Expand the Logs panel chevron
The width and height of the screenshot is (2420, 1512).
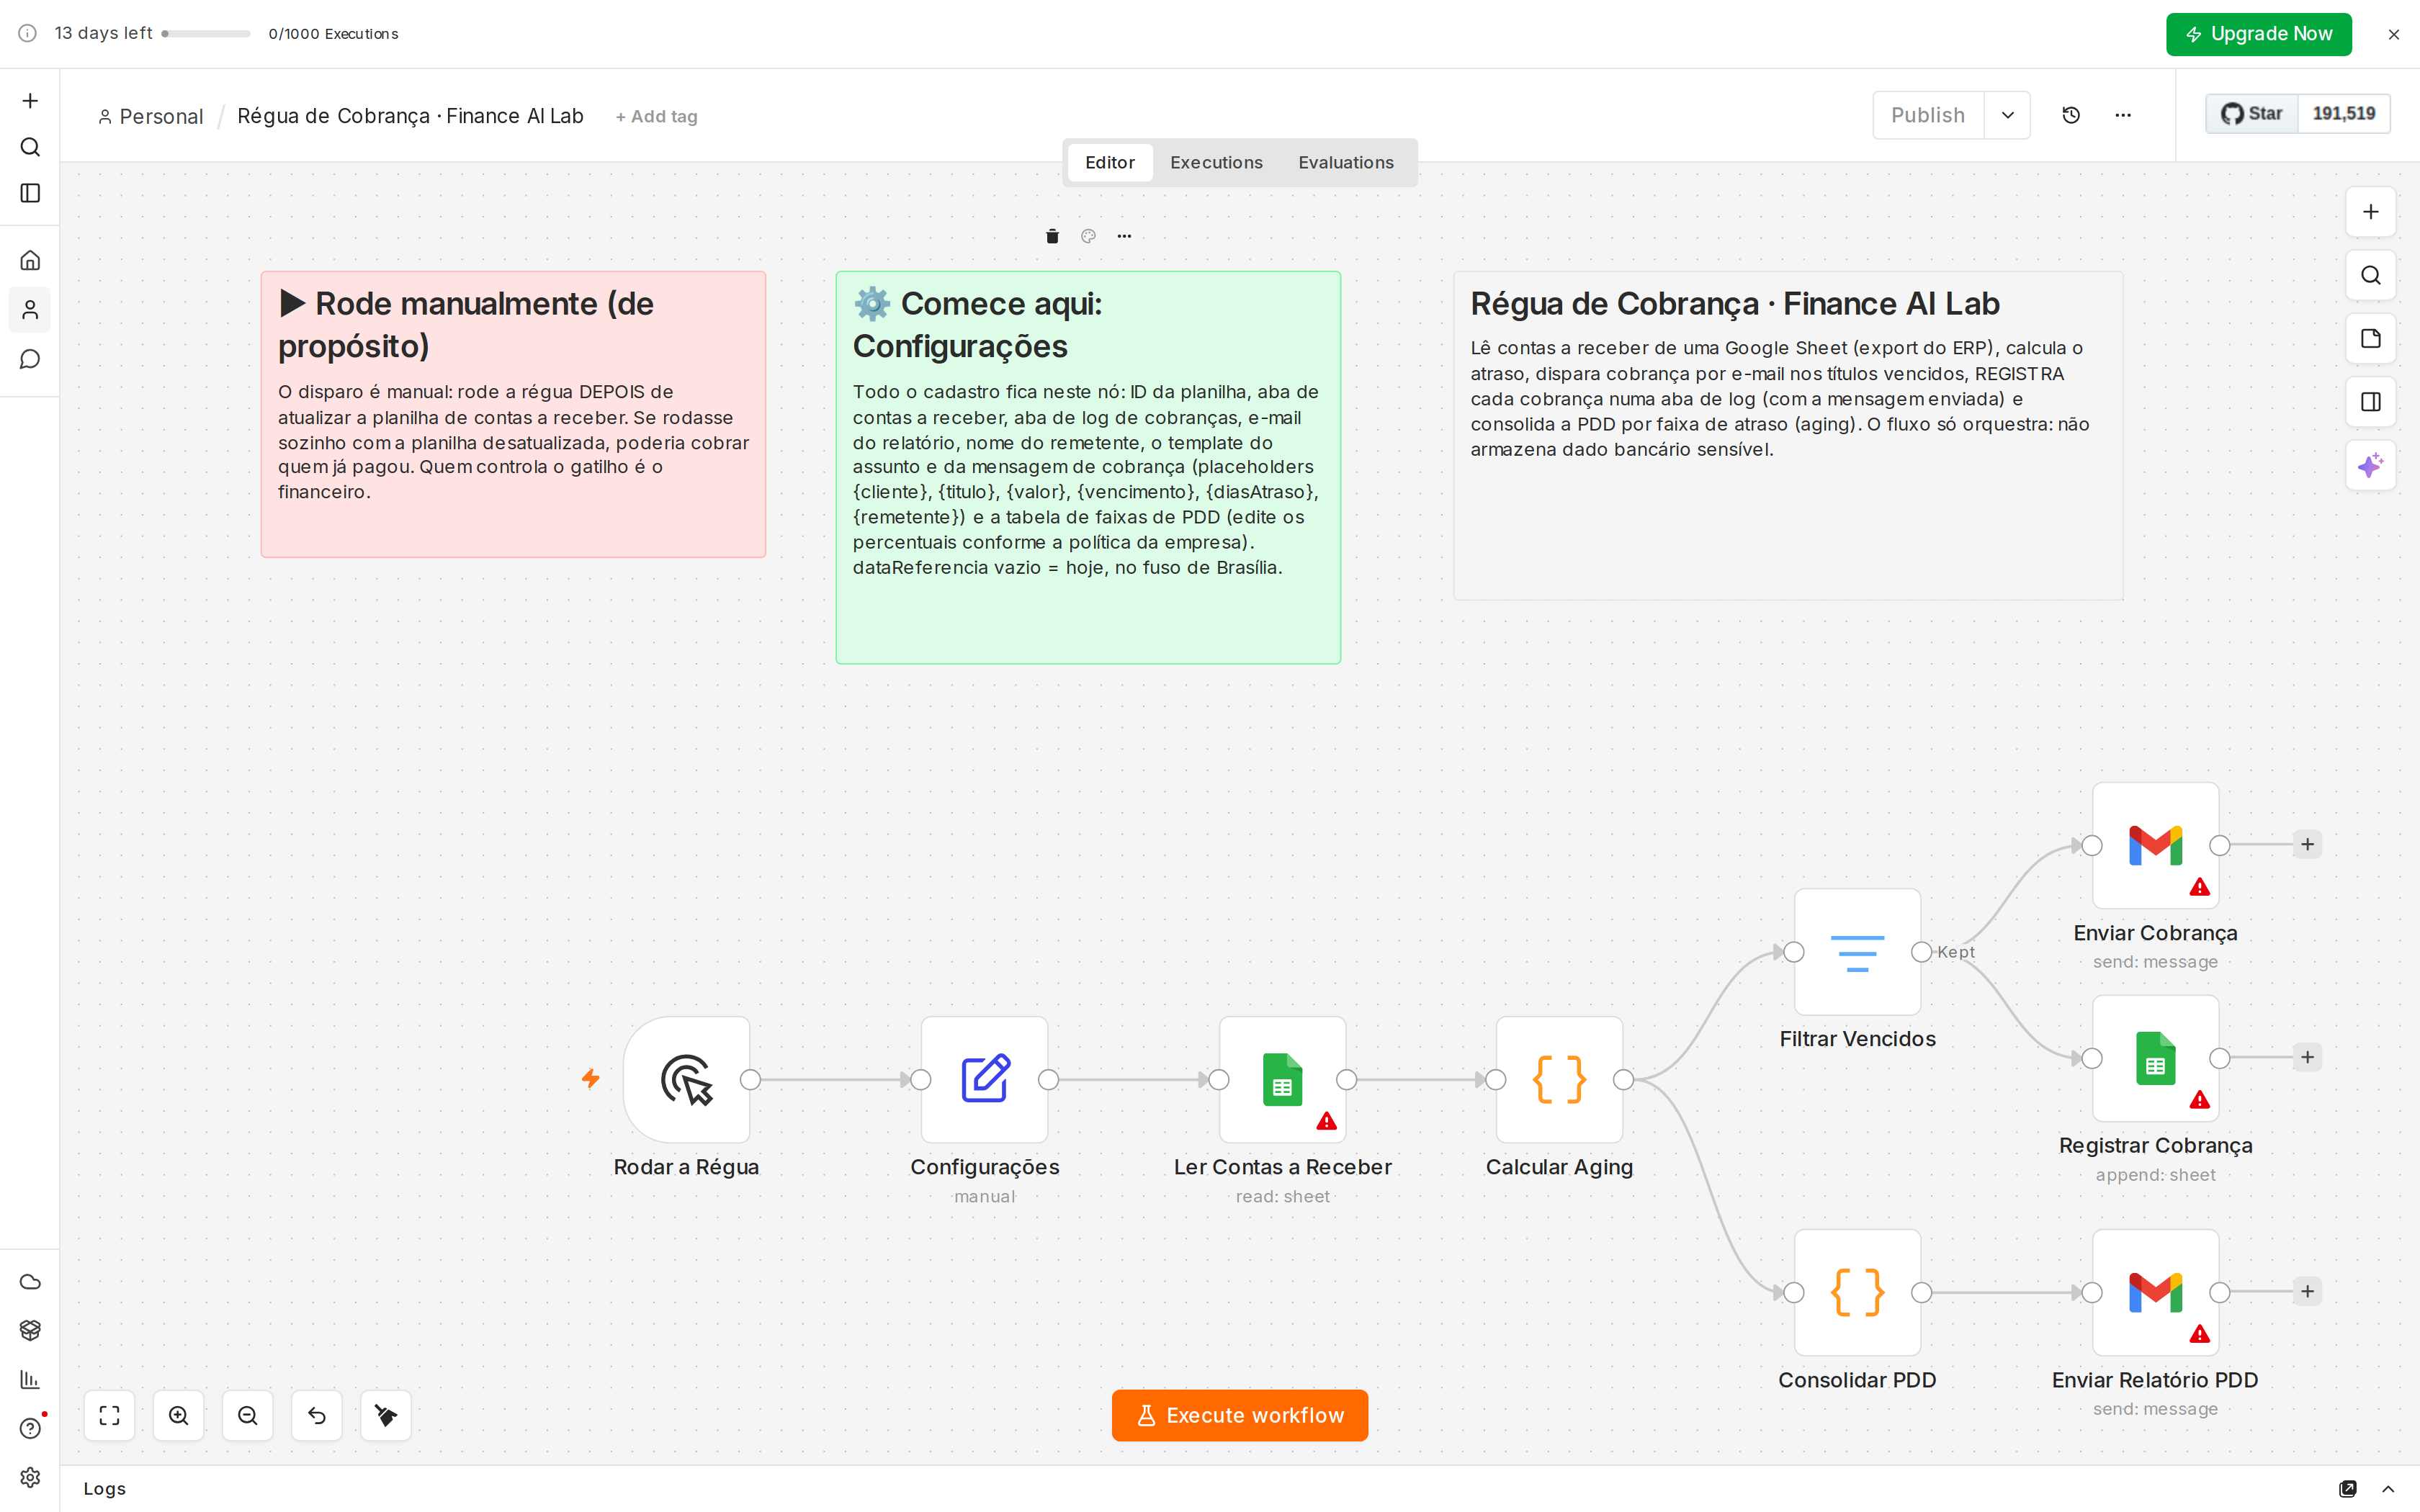click(2388, 1489)
